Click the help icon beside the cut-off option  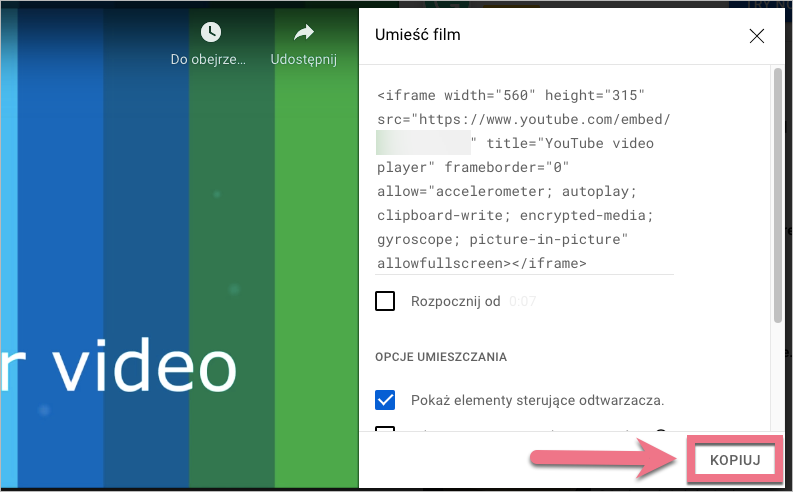[x=660, y=433]
